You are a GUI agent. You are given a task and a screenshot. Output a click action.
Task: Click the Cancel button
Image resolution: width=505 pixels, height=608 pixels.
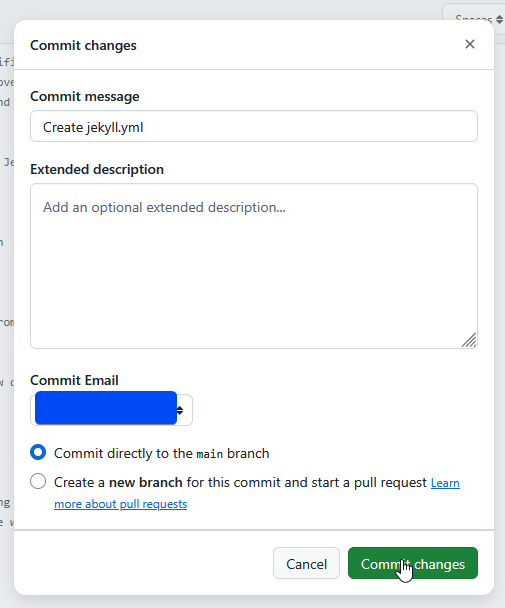(x=306, y=563)
